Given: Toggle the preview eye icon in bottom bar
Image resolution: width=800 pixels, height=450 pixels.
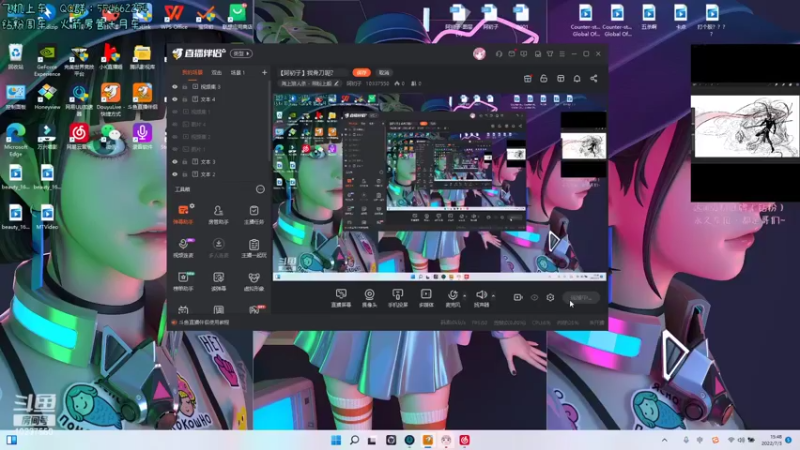Looking at the screenshot, I should pyautogui.click(x=534, y=297).
